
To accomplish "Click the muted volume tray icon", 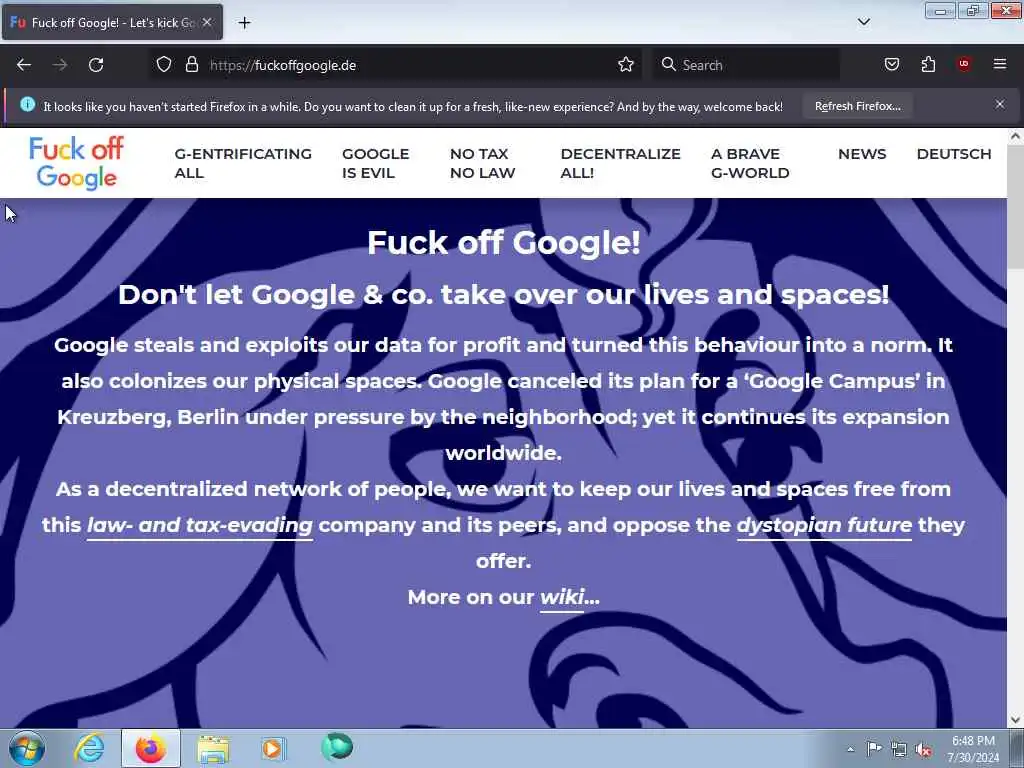I will click(923, 750).
